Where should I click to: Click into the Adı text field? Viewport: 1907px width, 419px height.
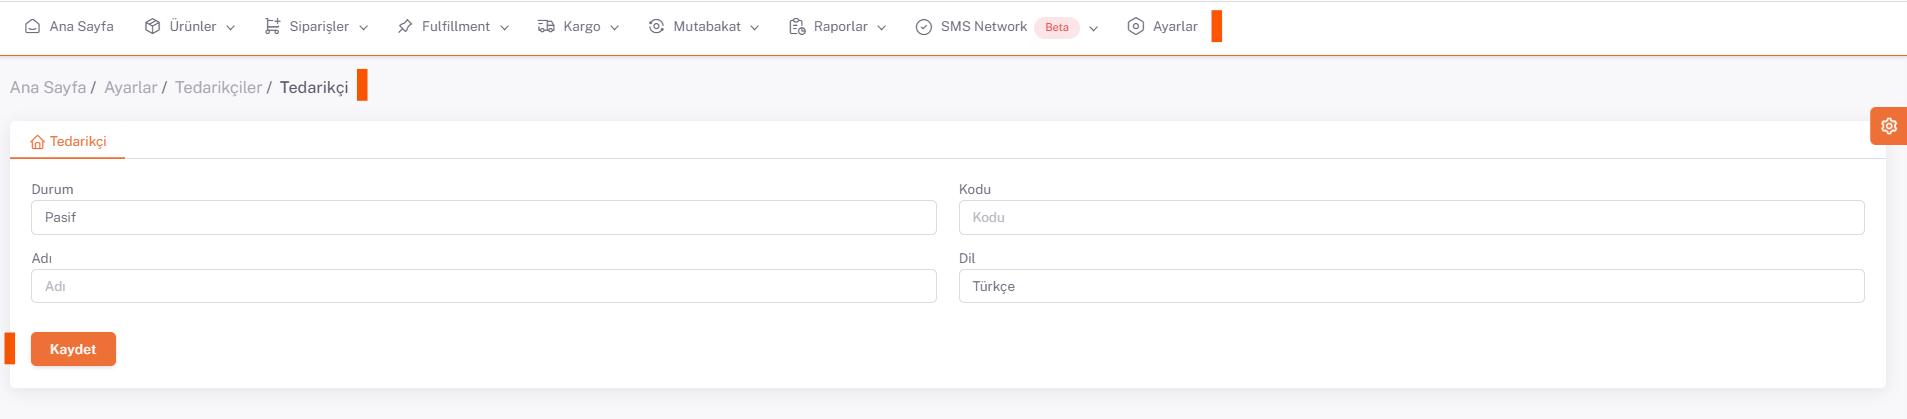point(483,287)
